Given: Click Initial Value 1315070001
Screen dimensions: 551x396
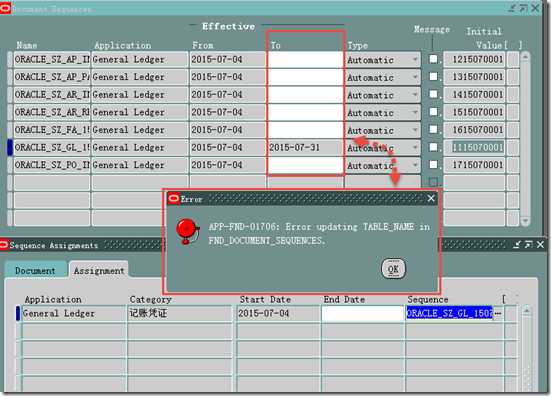Looking at the screenshot, I should [x=474, y=77].
